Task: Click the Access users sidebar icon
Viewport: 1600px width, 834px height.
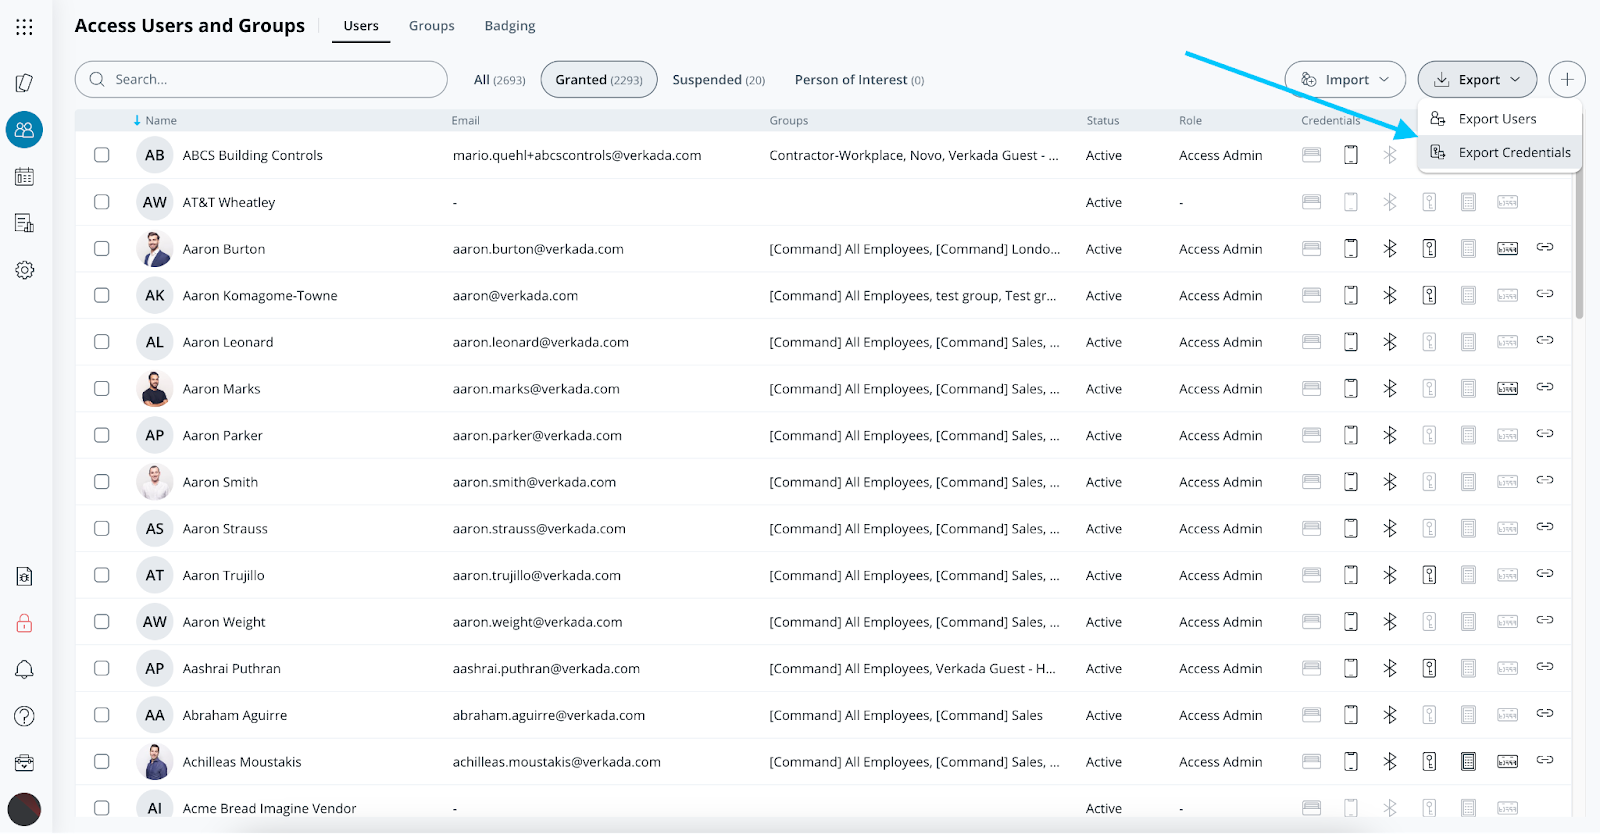Action: click(24, 130)
